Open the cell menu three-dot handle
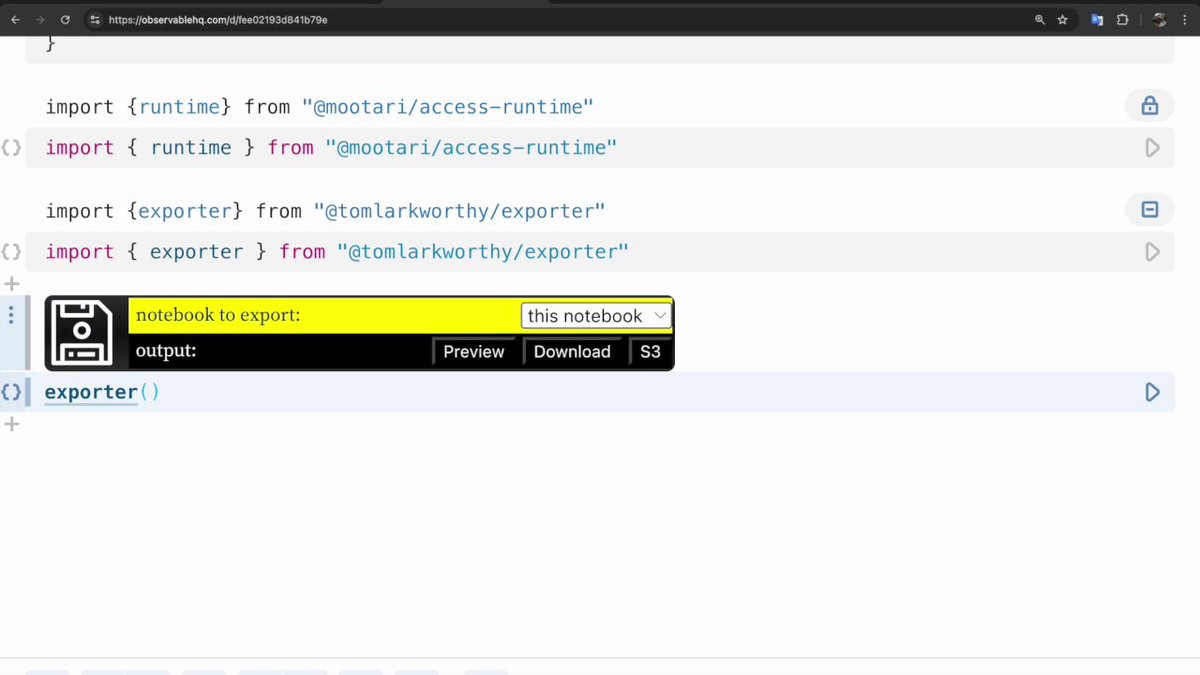The width and height of the screenshot is (1200, 675). point(11,315)
